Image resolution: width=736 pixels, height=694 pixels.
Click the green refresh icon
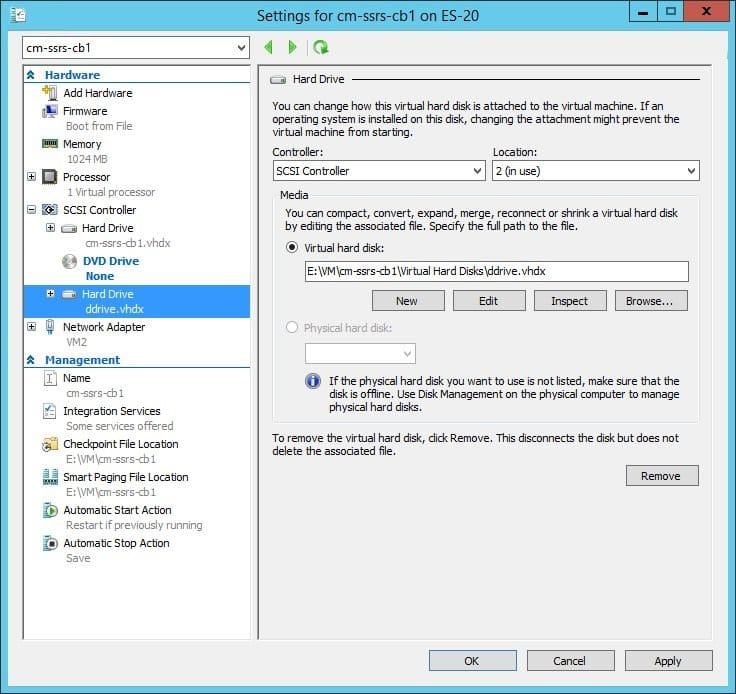(321, 47)
